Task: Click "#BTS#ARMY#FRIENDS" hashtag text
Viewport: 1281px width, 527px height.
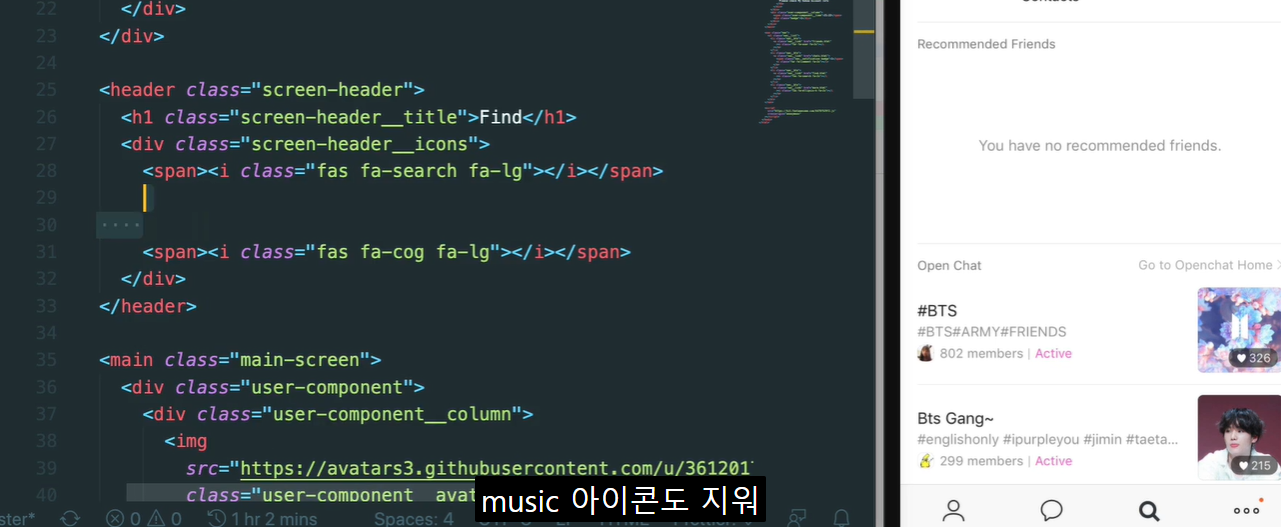Action: click(x=992, y=332)
